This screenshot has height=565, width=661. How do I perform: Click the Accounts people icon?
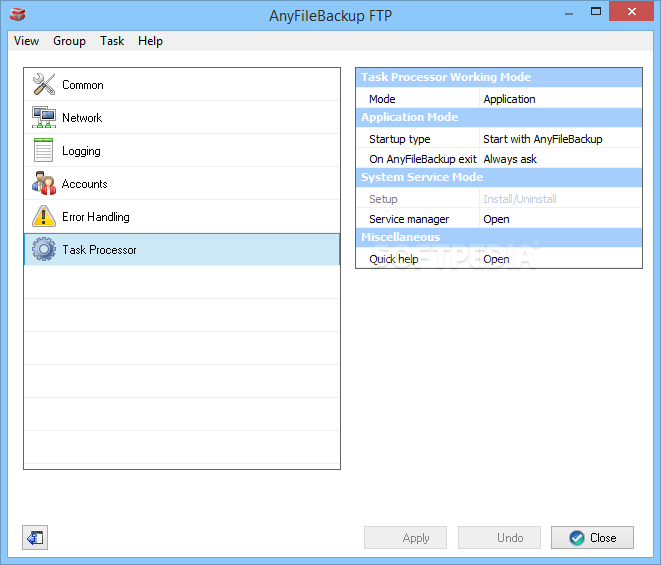44,183
